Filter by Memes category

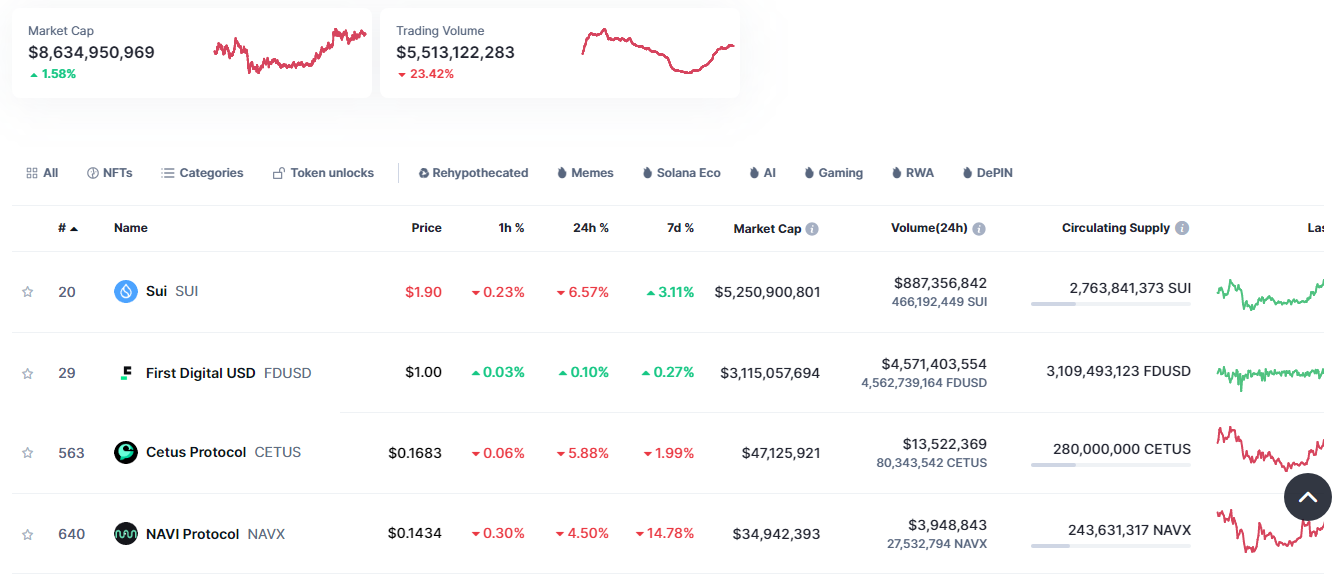tap(585, 173)
